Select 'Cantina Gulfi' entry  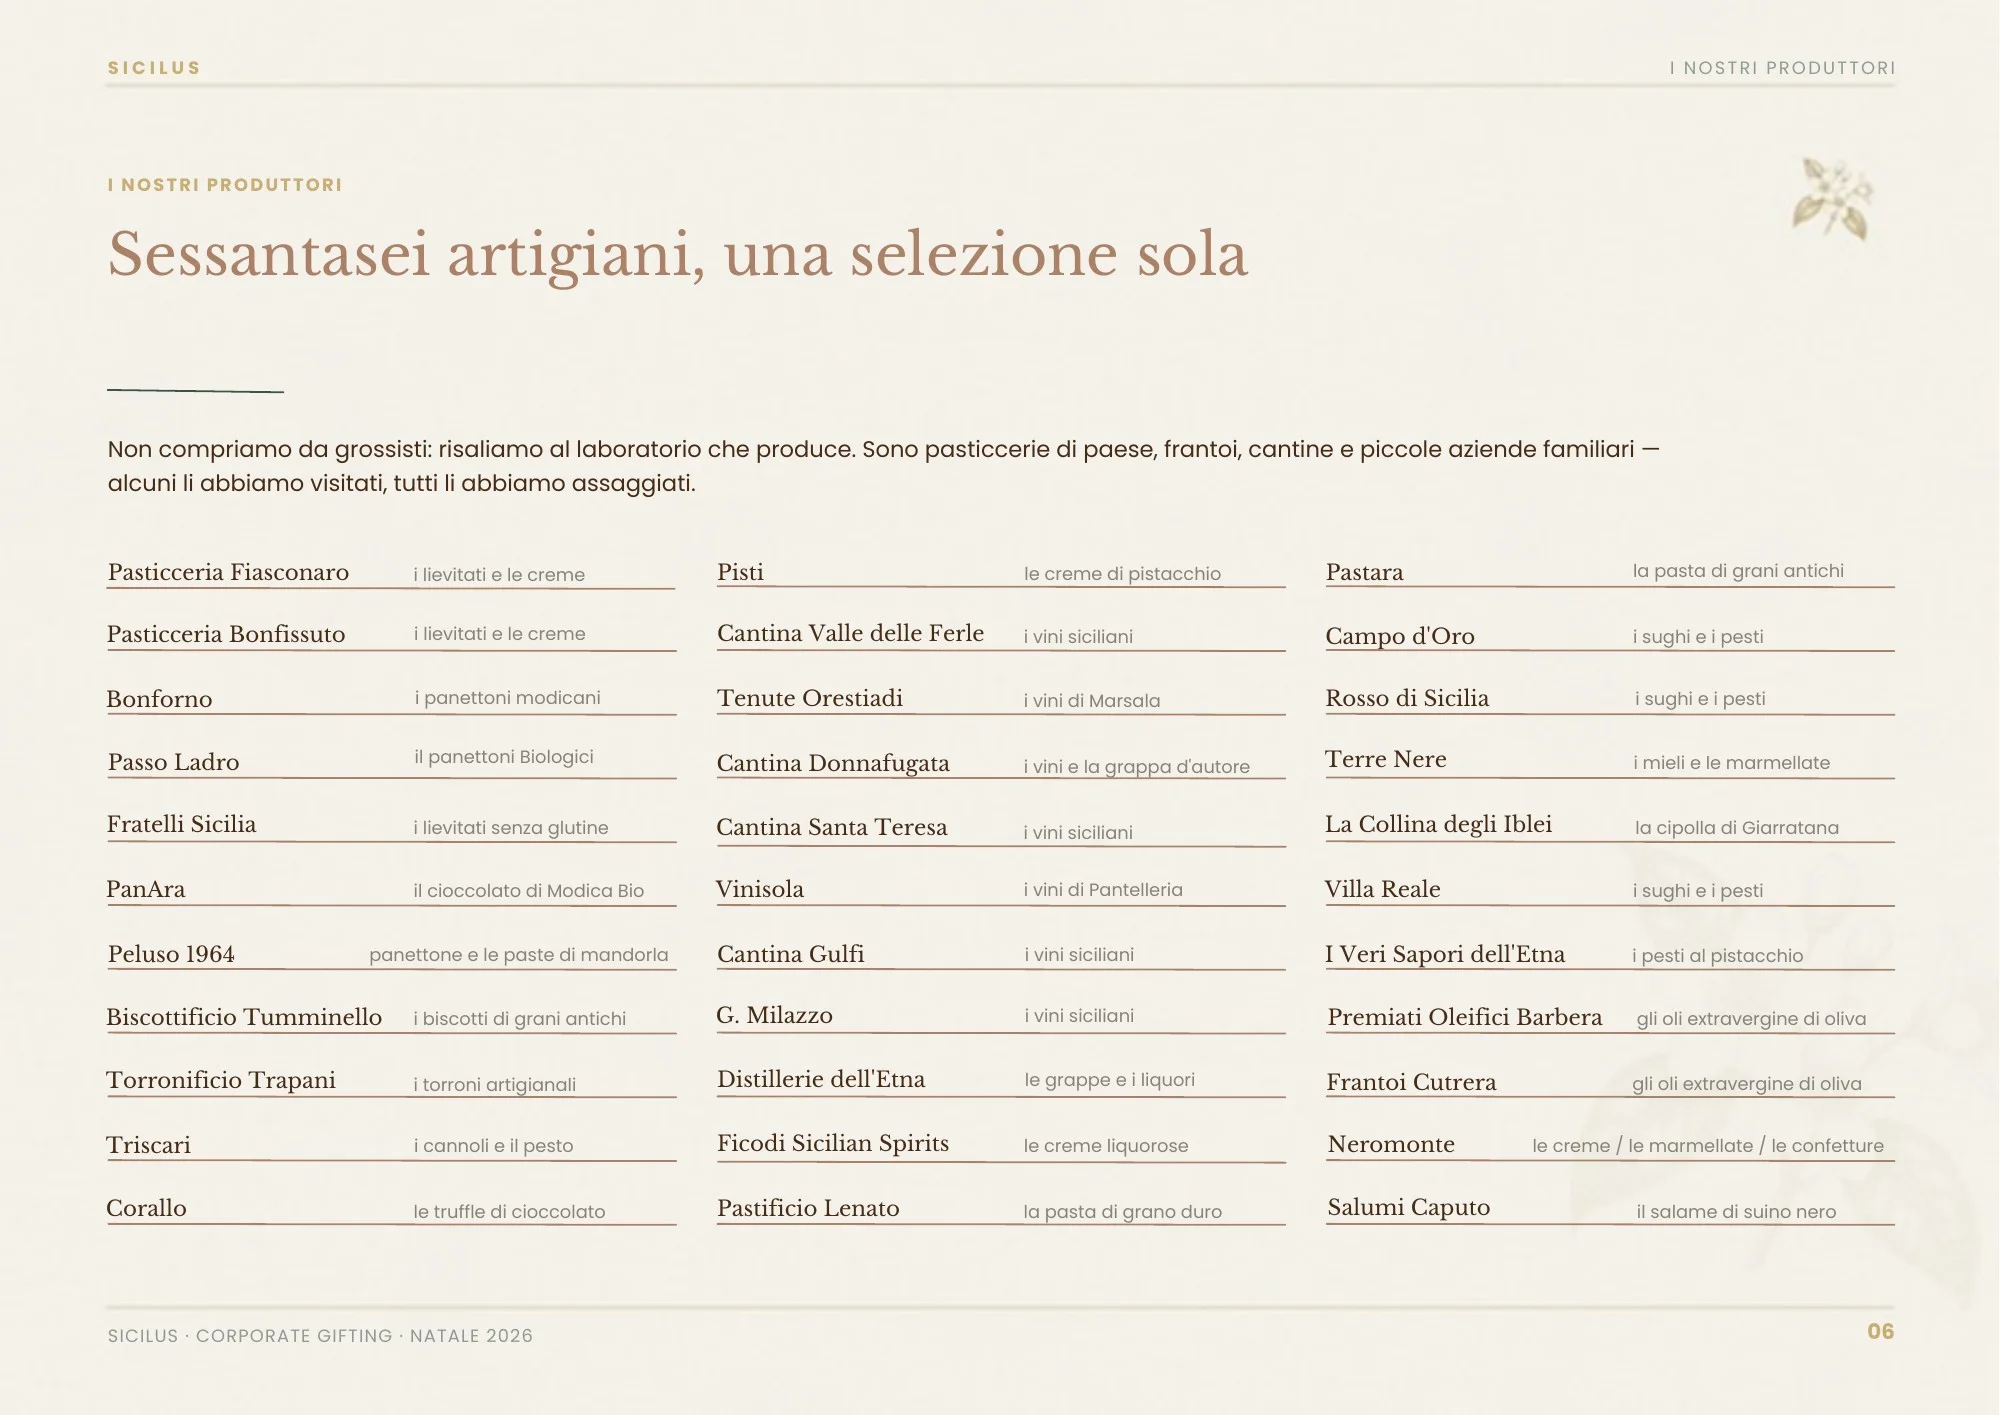[791, 954]
